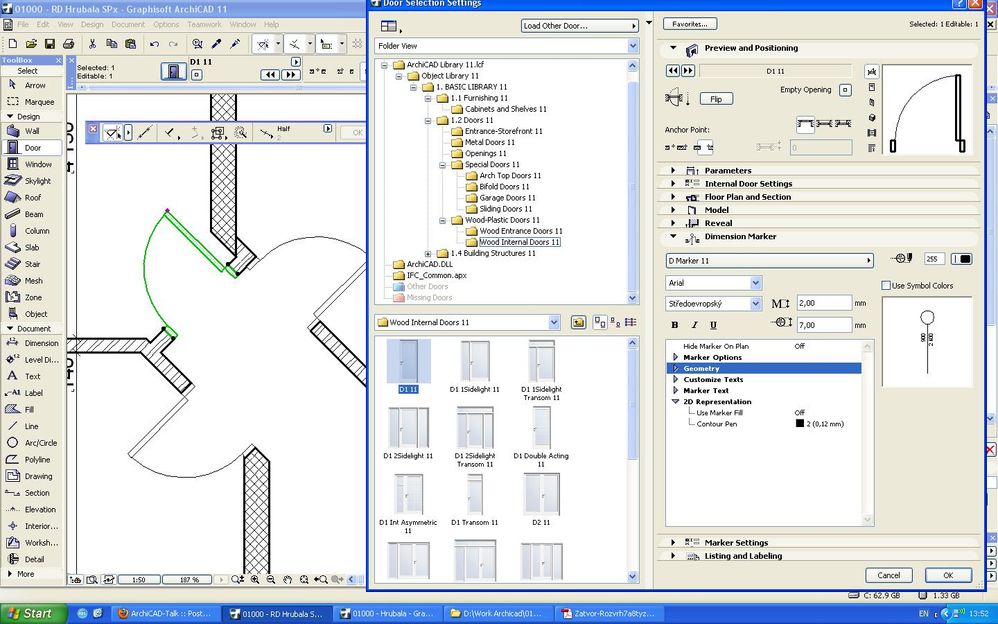Open the Folder View dropdown
Screen dimensions: 998x624
(507, 46)
